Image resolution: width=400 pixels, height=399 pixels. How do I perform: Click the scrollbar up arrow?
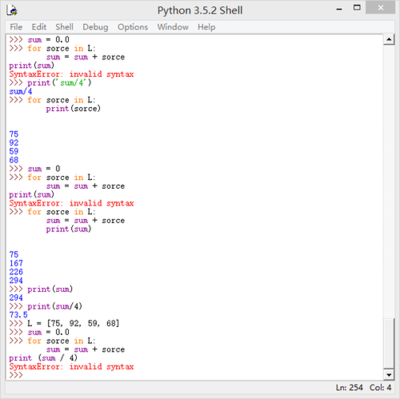pos(389,40)
